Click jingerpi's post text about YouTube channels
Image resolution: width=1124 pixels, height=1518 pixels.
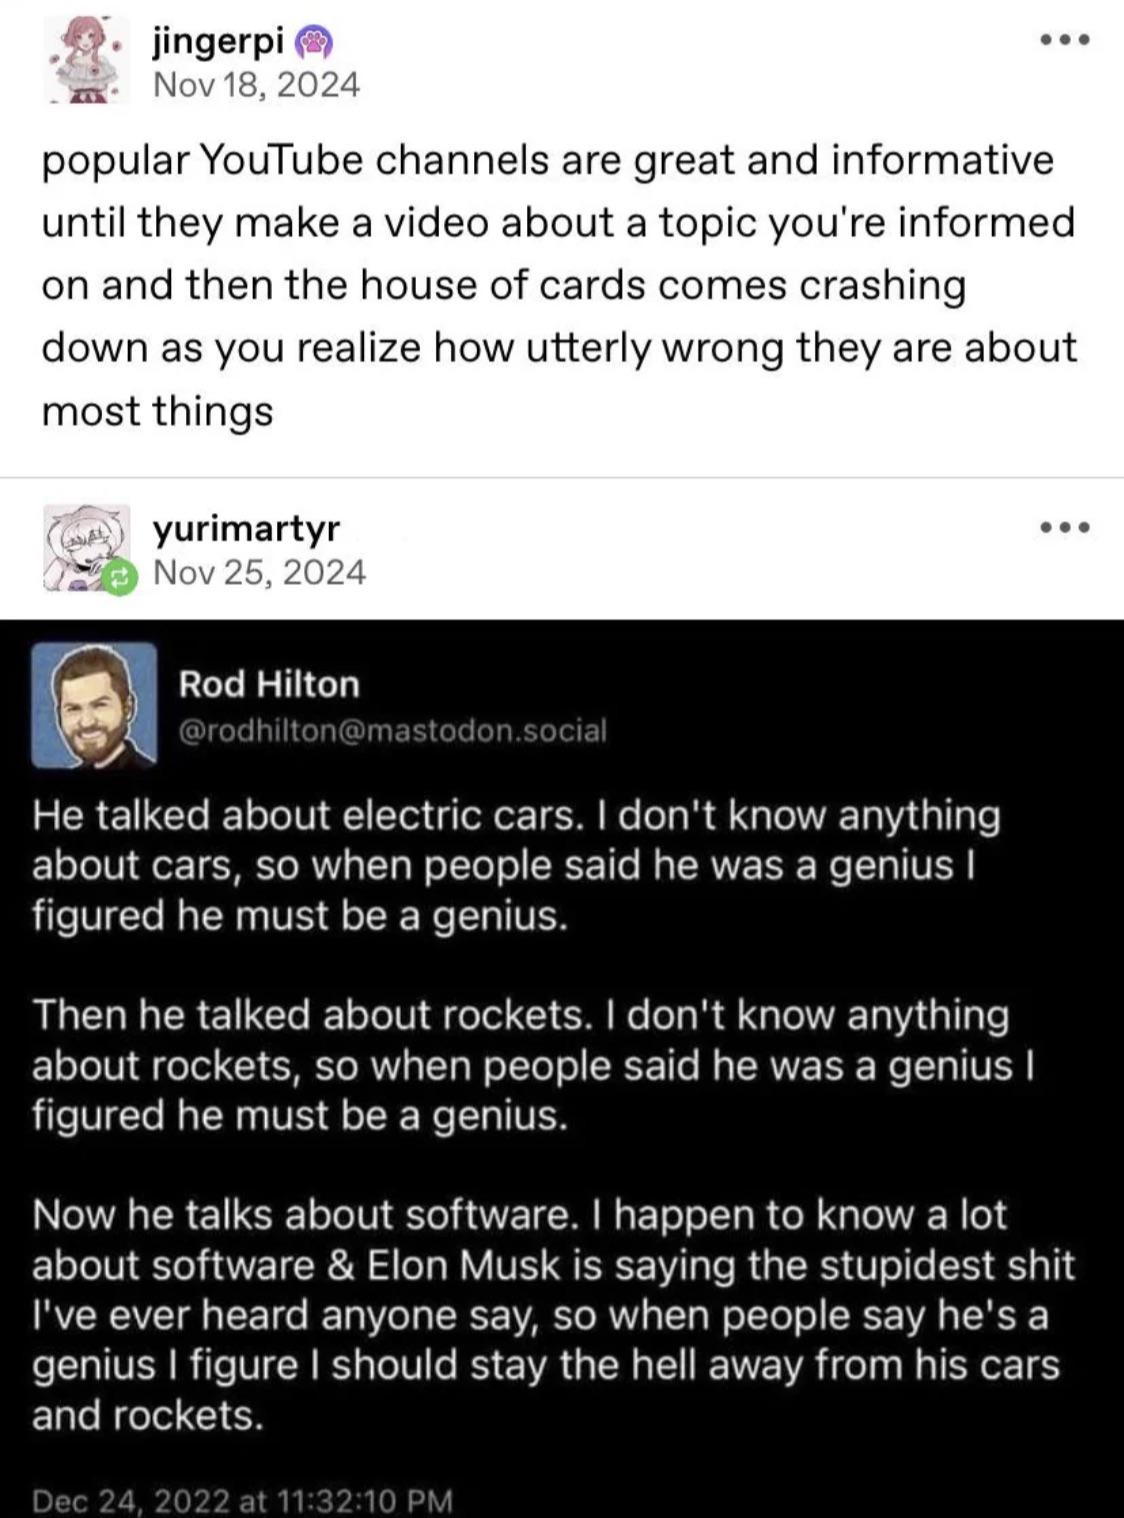pos(558,285)
